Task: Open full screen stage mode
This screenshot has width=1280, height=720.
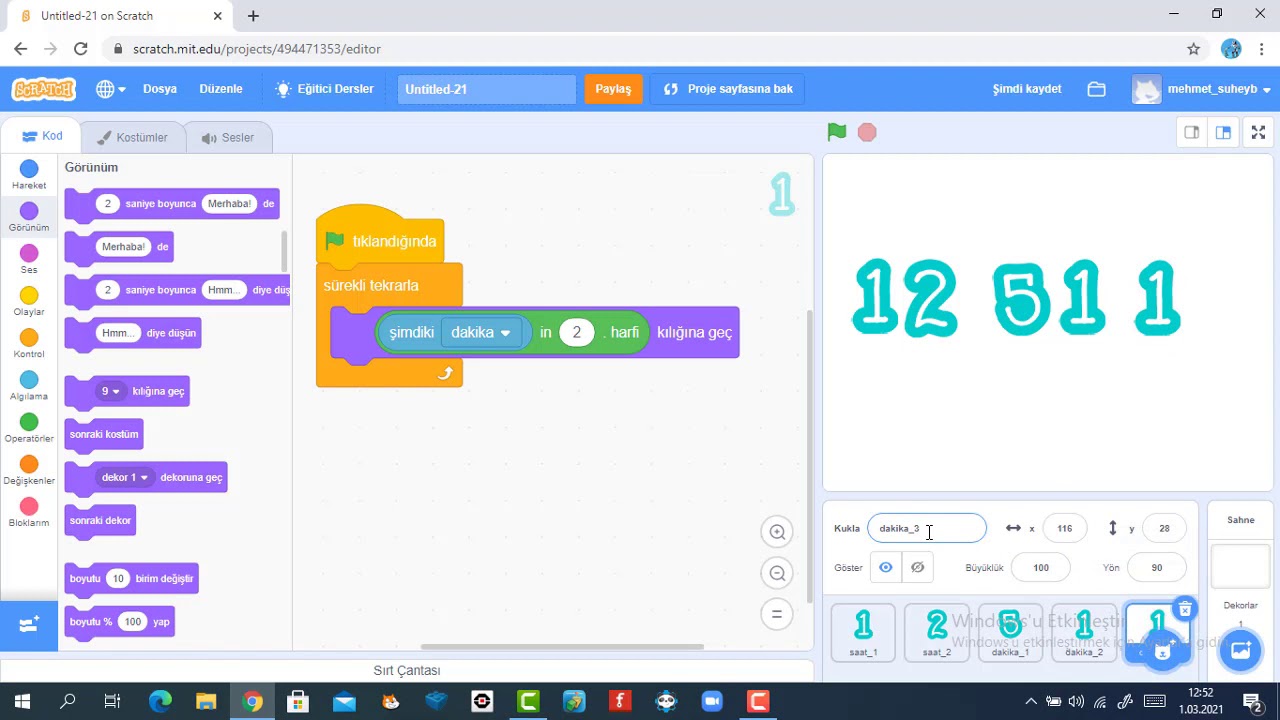Action: click(1257, 132)
